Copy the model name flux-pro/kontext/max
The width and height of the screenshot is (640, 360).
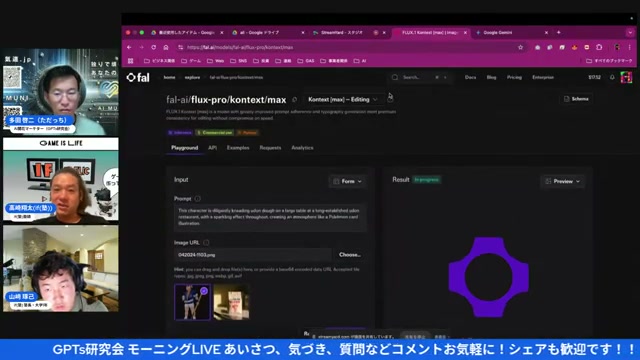pos(294,100)
